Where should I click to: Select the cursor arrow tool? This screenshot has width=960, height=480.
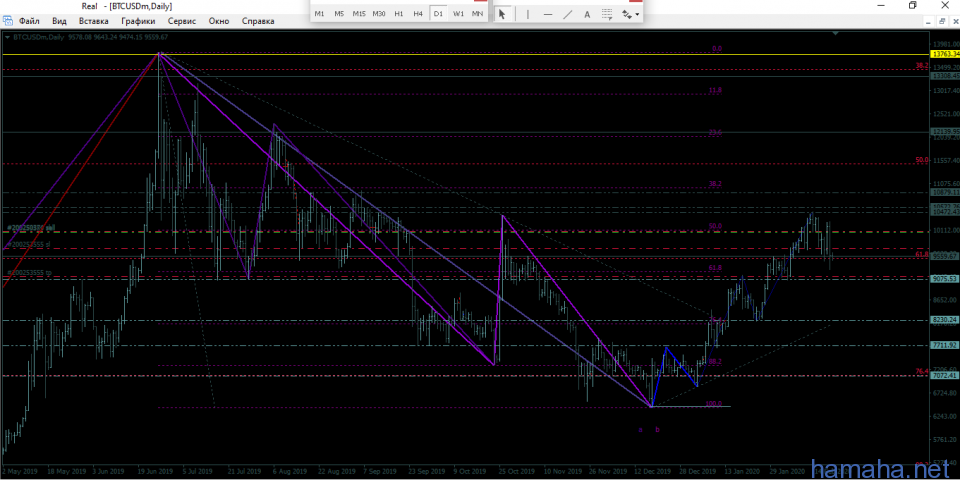pyautogui.click(x=502, y=13)
